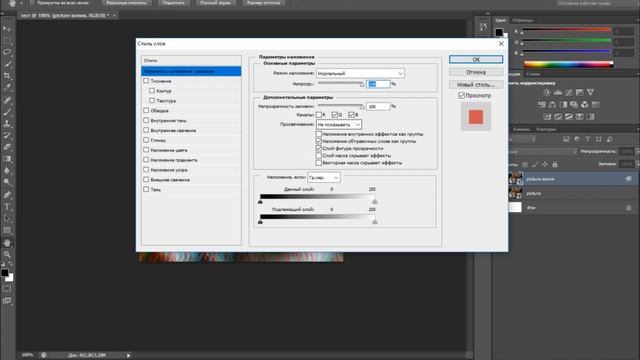
Task: Open the Режим наложения dropdown
Action: pyautogui.click(x=360, y=73)
